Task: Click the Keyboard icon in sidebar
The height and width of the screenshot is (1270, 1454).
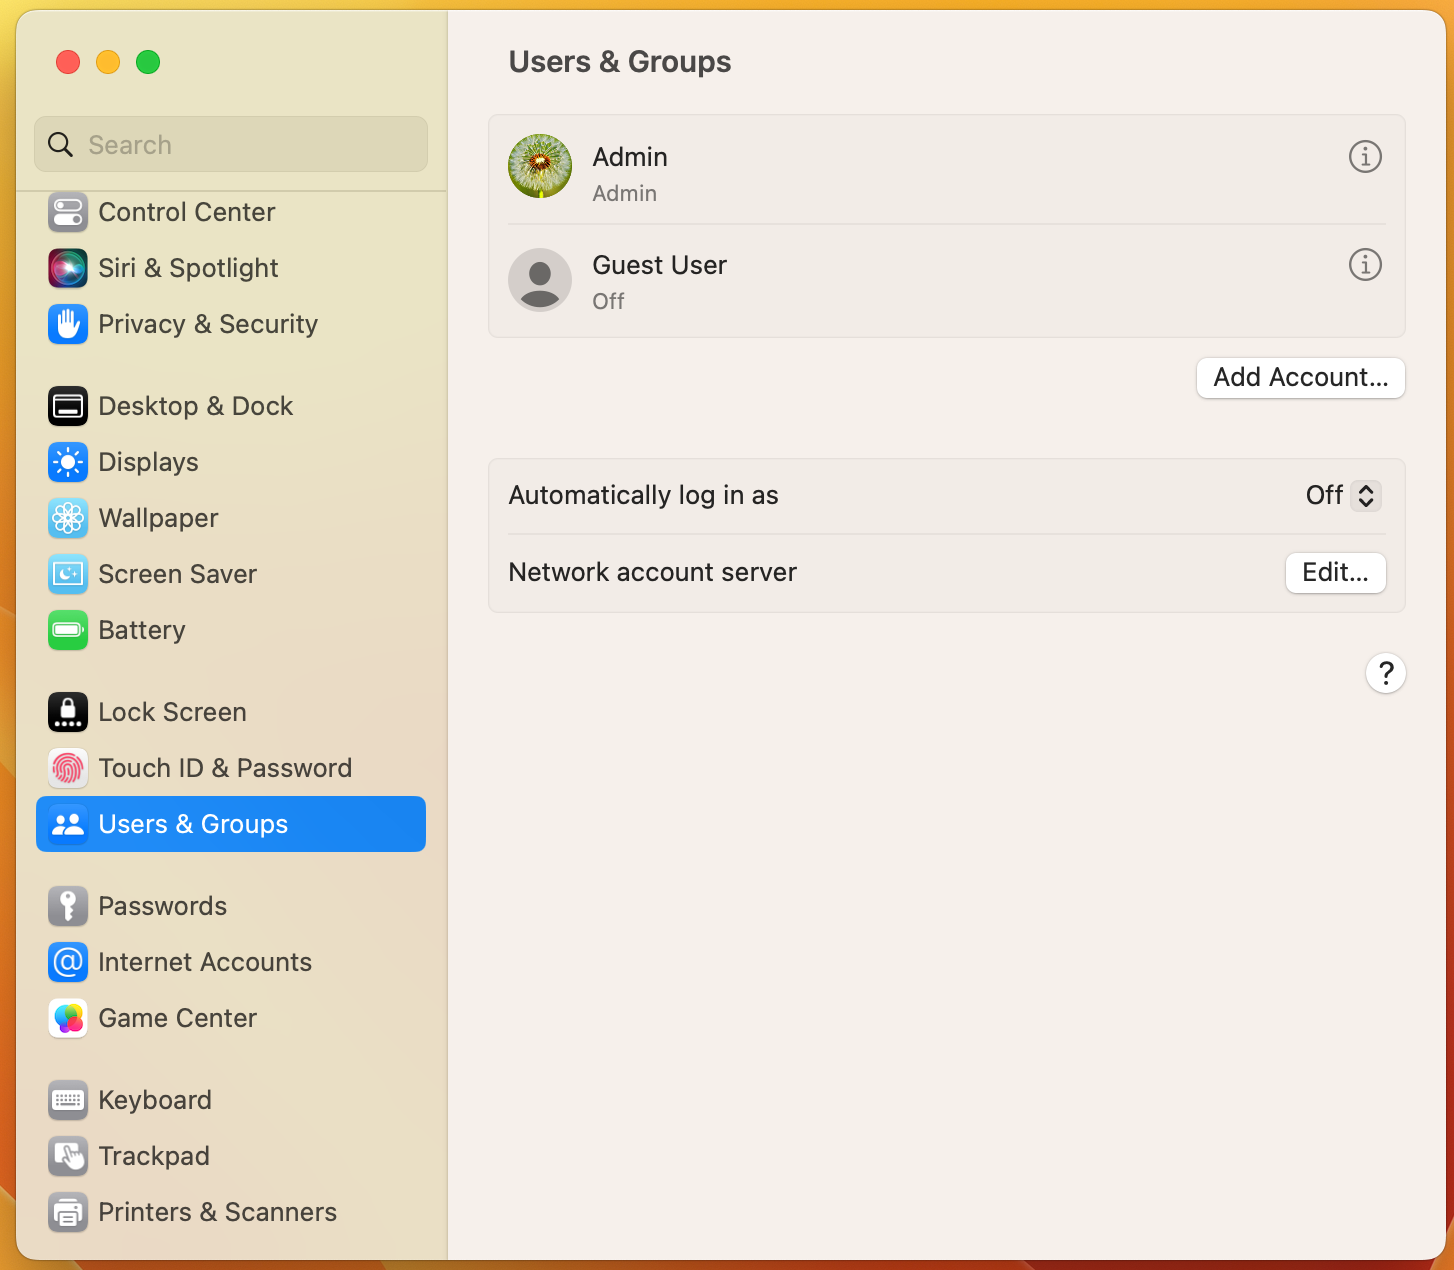Action: point(68,1100)
